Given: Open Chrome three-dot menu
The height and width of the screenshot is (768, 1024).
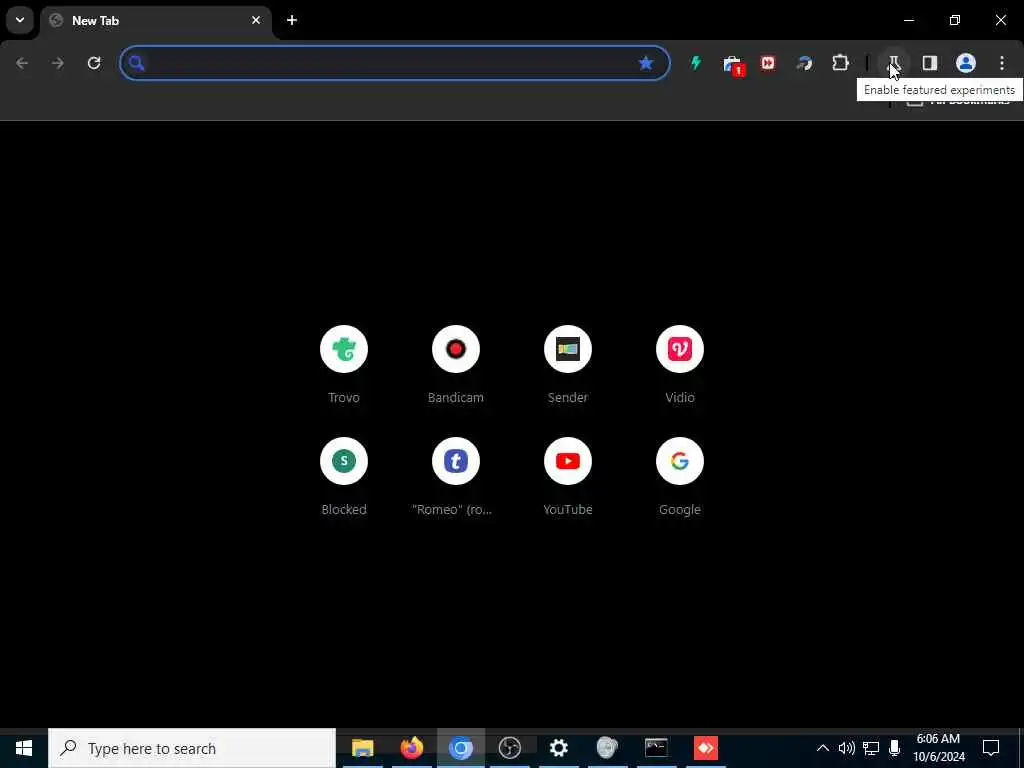Looking at the screenshot, I should (x=1002, y=63).
